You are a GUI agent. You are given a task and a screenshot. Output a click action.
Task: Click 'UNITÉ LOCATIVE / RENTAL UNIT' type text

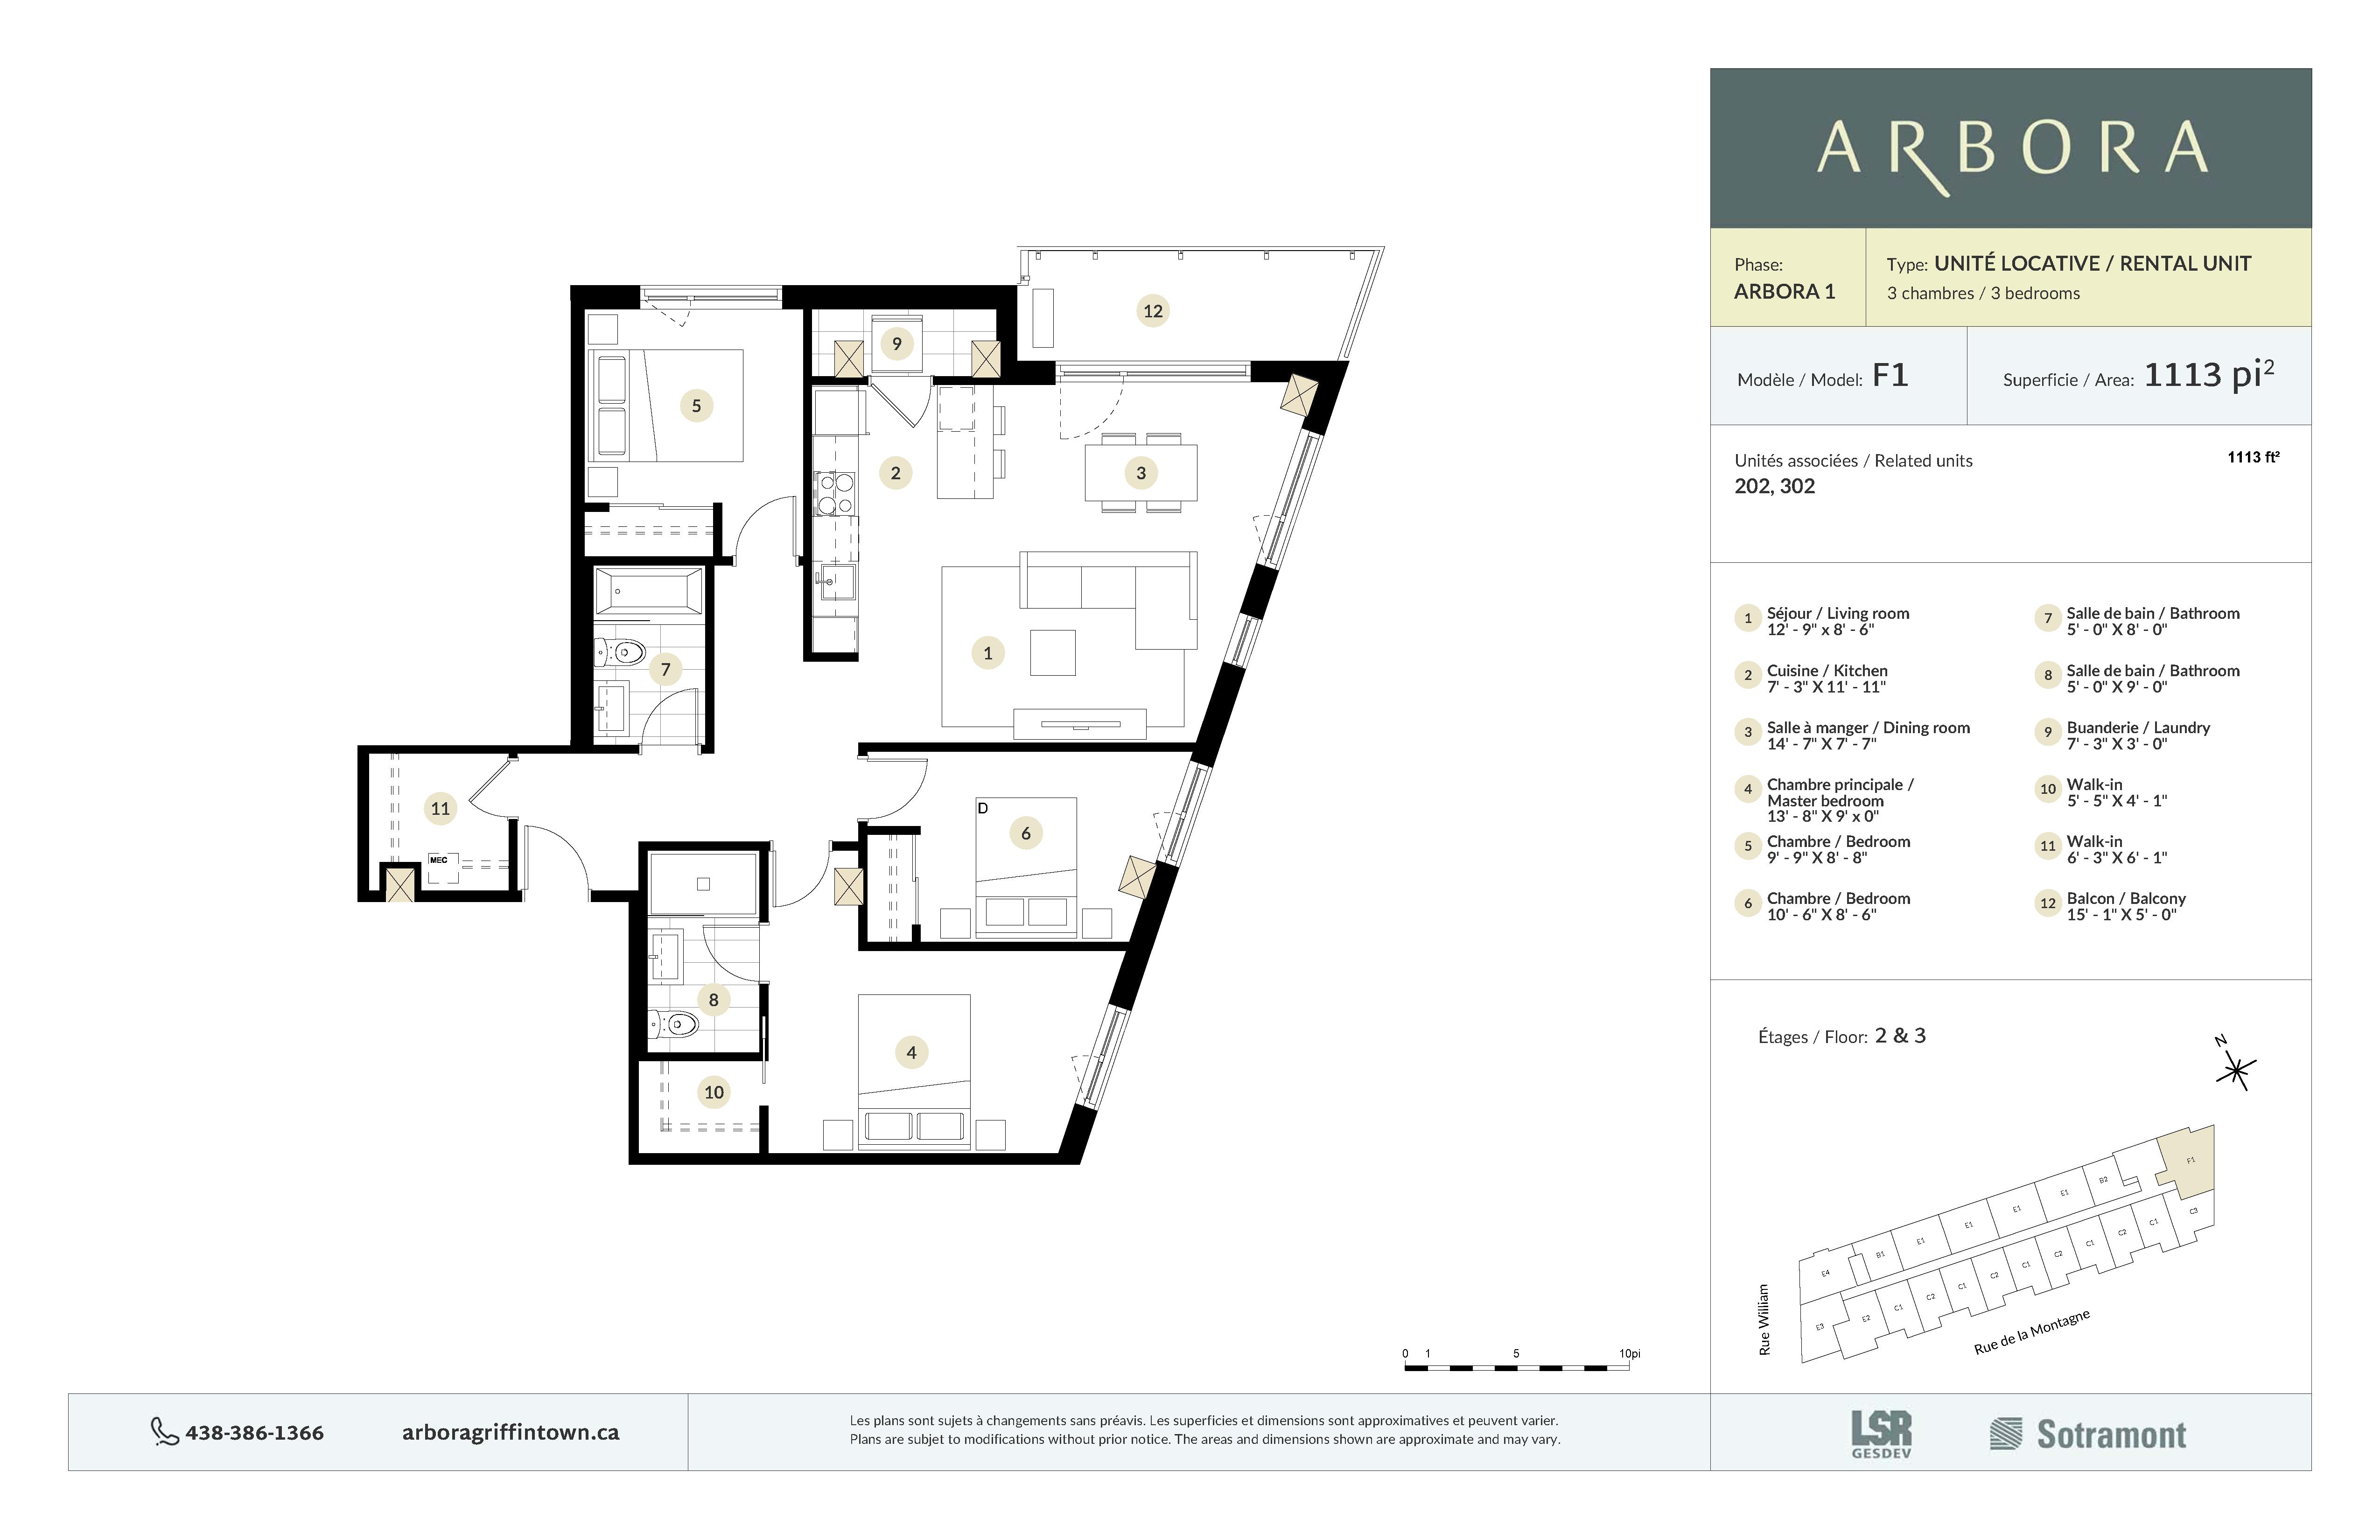click(2092, 263)
